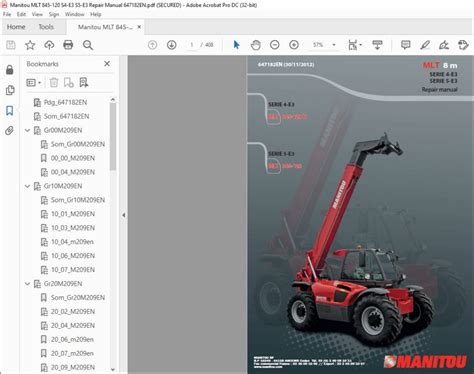This screenshot has width=474, height=374.
Task: Open the 10_07_M209EN bookmark
Action: 73,270
